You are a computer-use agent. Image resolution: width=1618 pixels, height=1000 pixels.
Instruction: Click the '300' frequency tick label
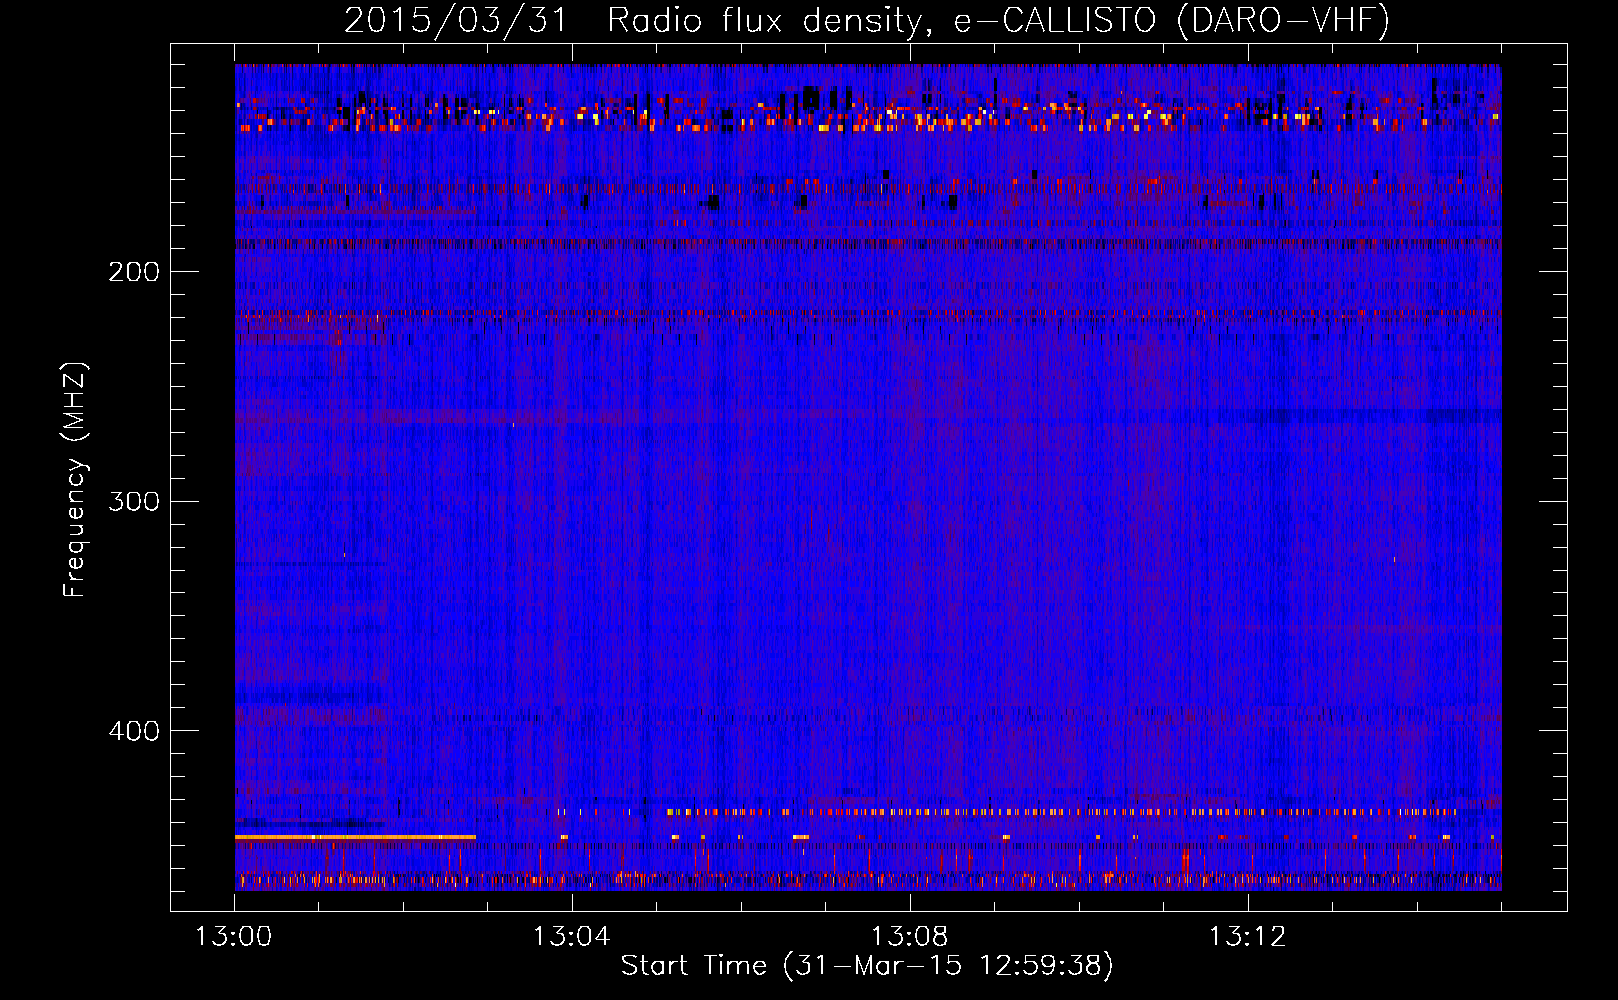pyautogui.click(x=134, y=501)
